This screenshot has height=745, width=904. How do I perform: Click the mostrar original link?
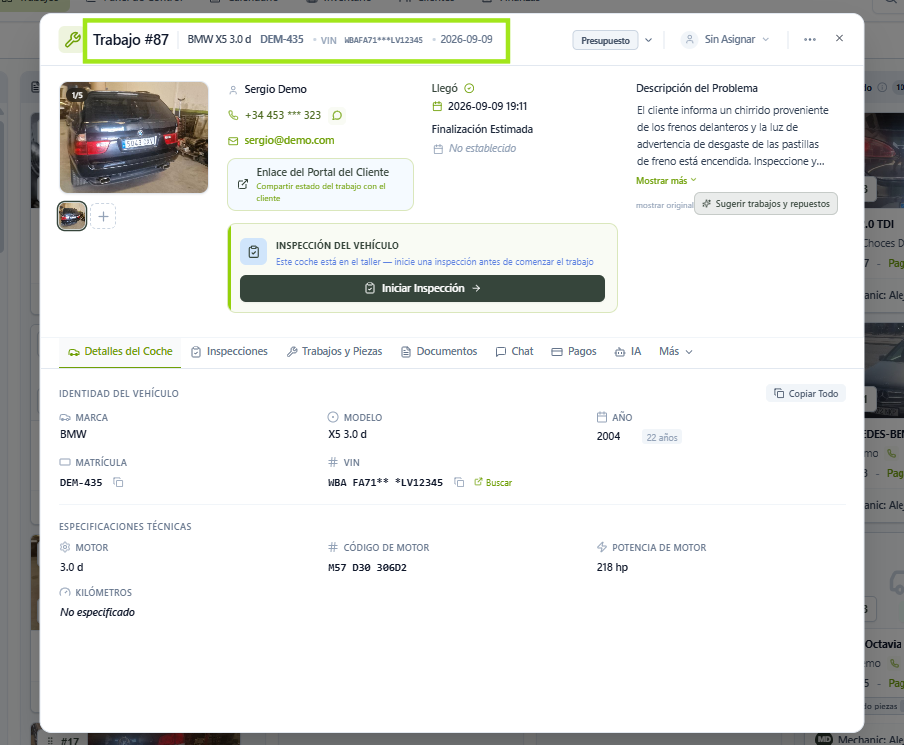pyautogui.click(x=664, y=205)
